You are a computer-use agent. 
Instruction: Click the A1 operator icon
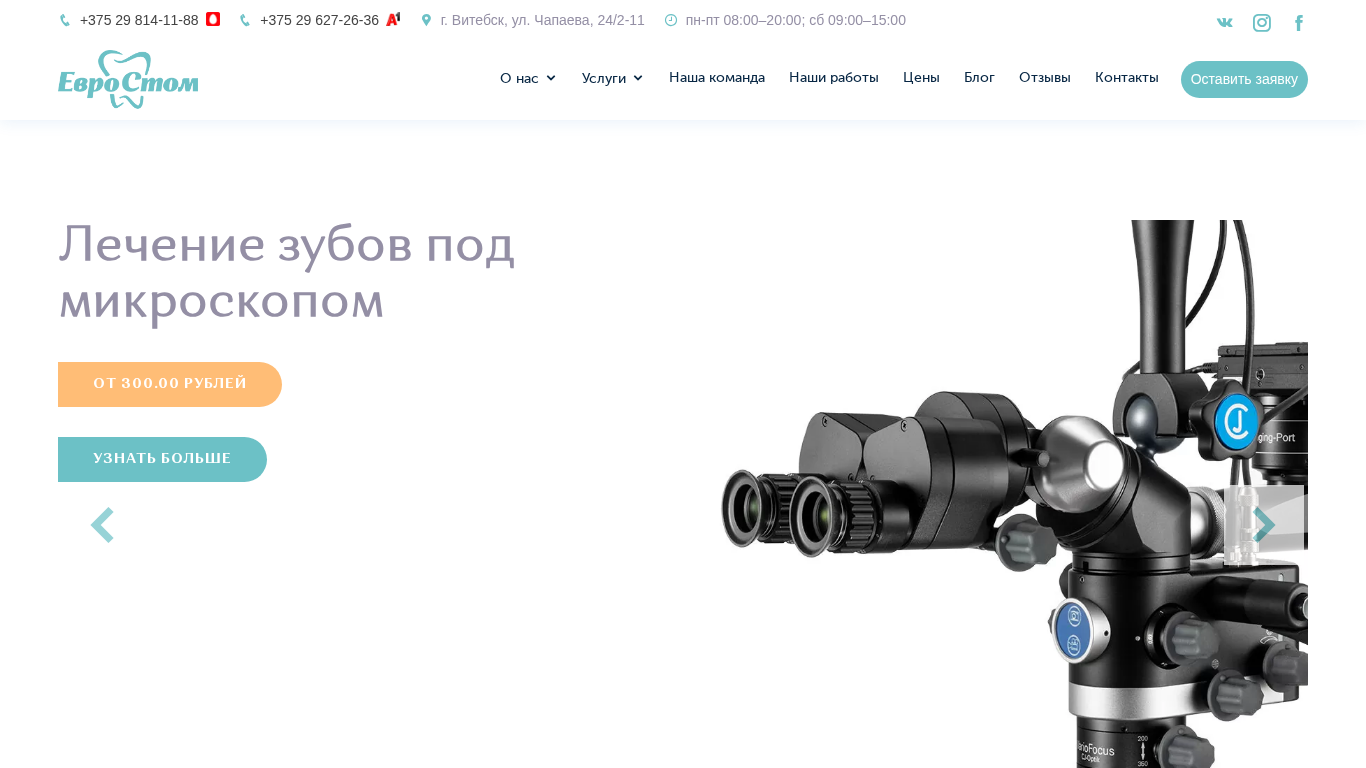pos(393,19)
